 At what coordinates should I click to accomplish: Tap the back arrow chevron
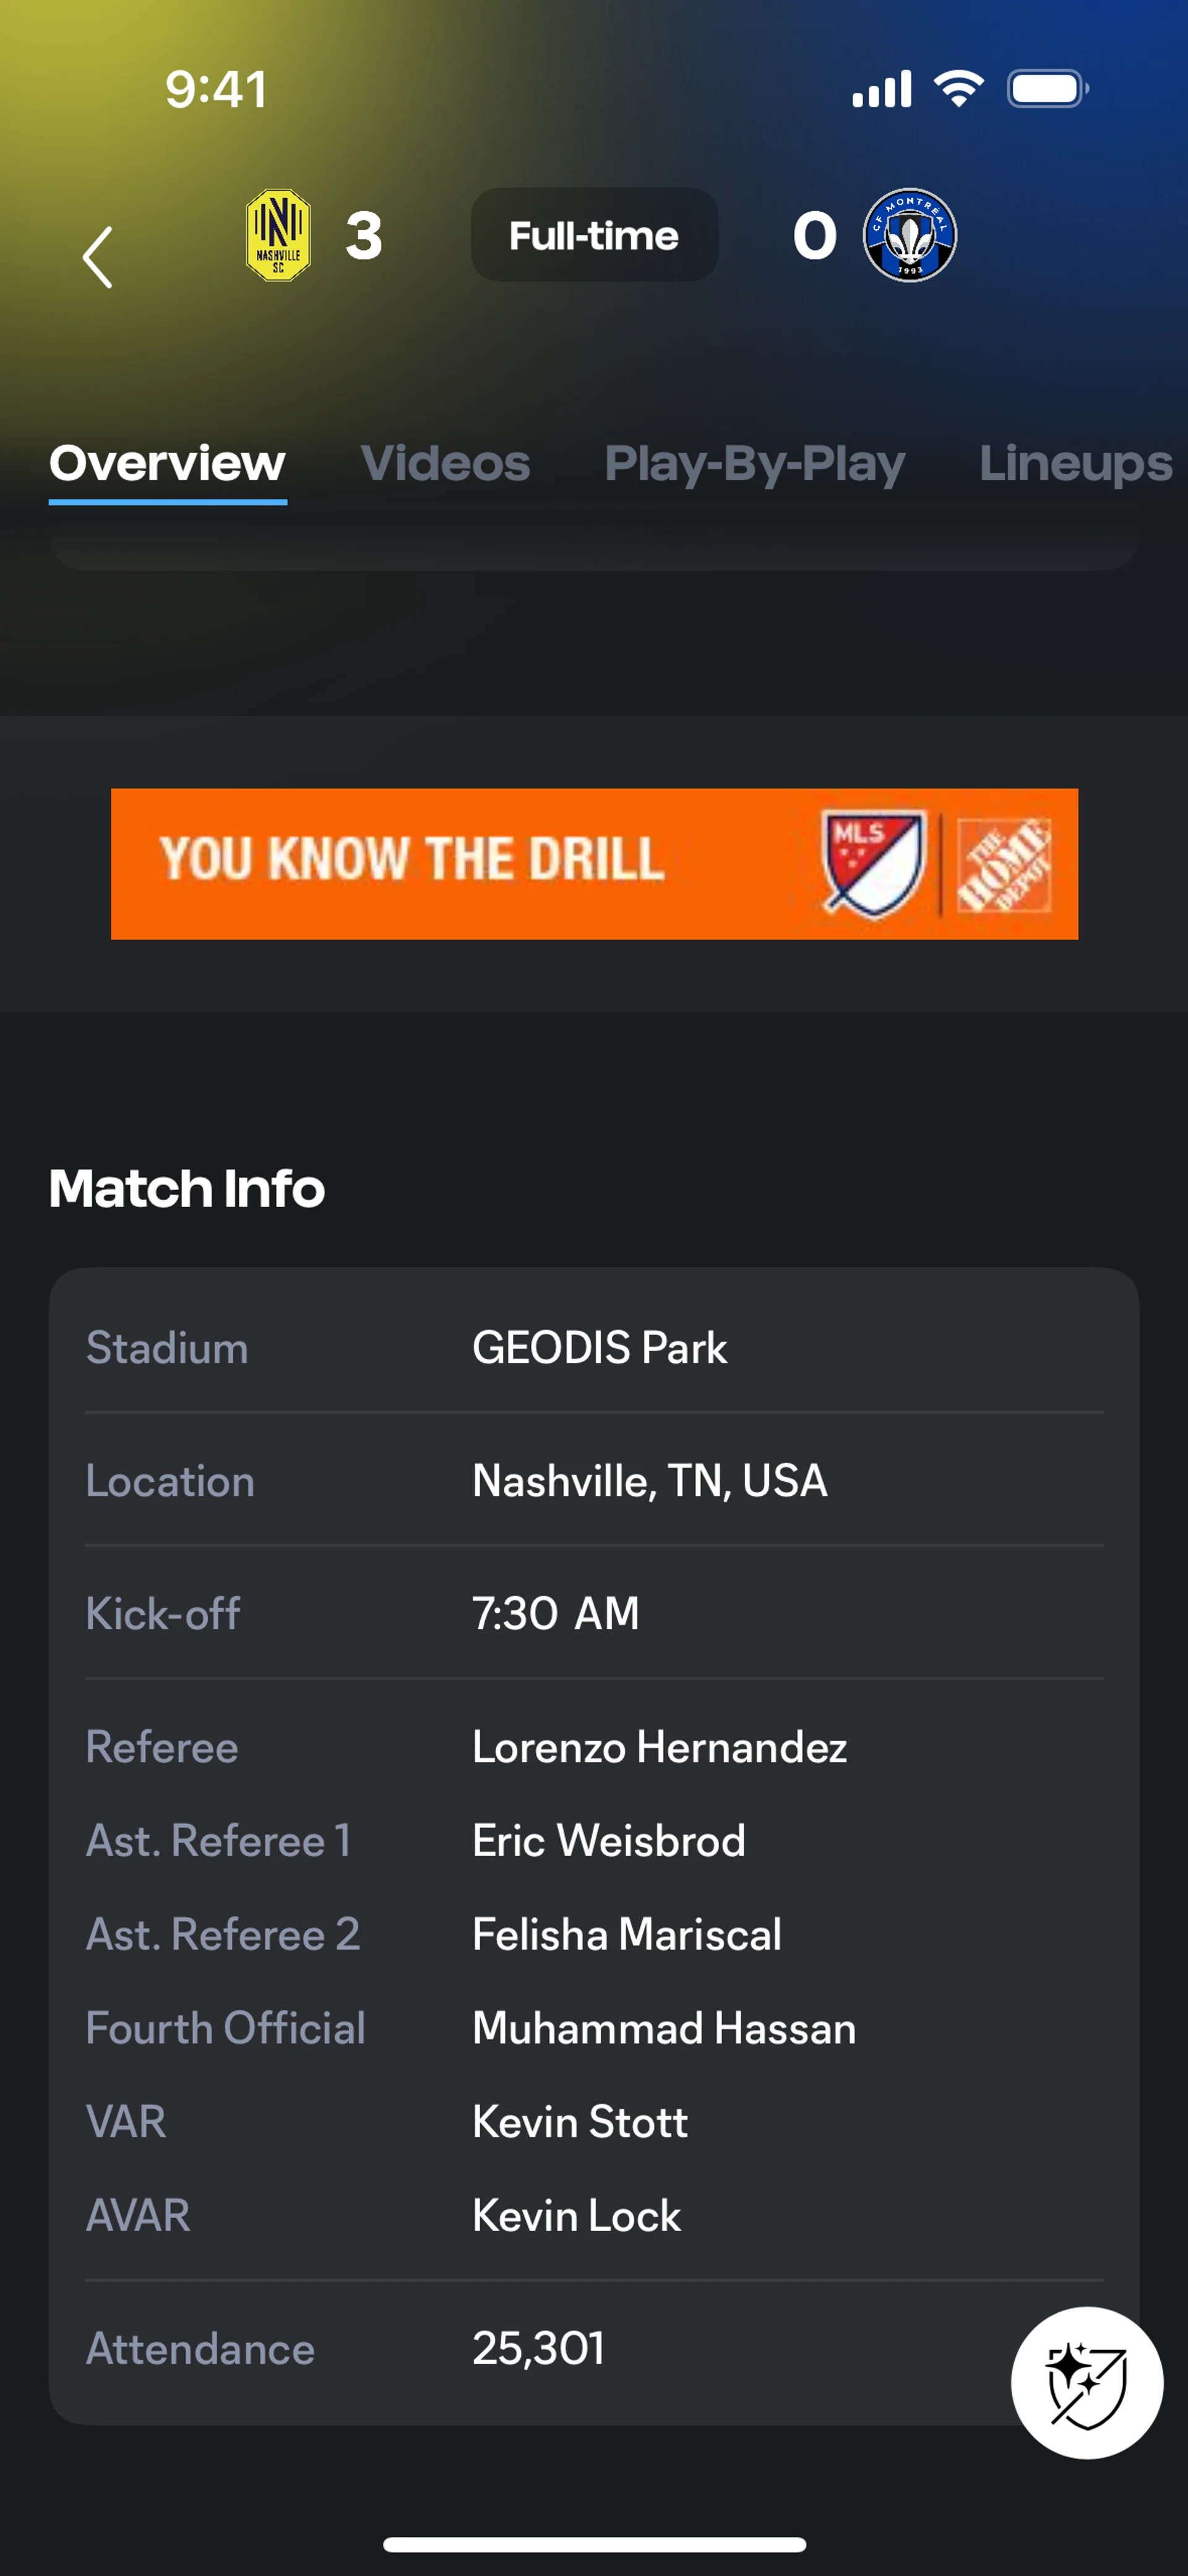[97, 257]
